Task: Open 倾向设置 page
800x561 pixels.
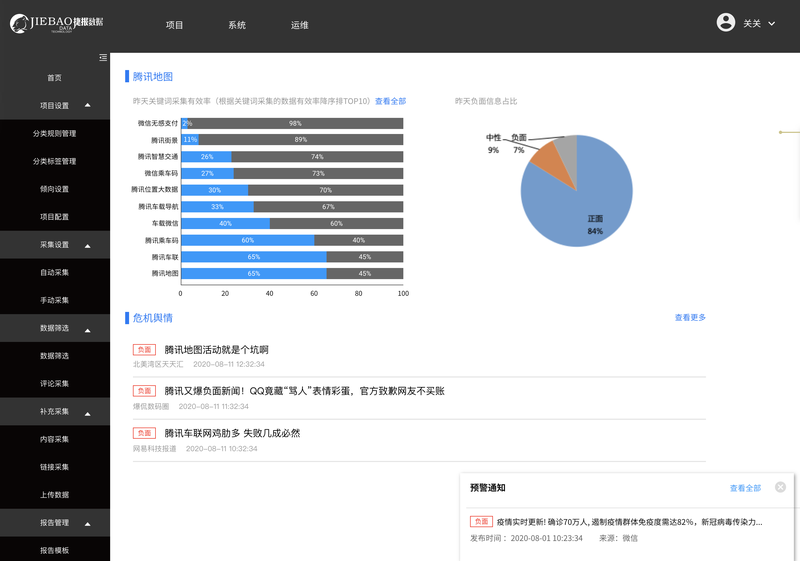Action: click(55, 189)
